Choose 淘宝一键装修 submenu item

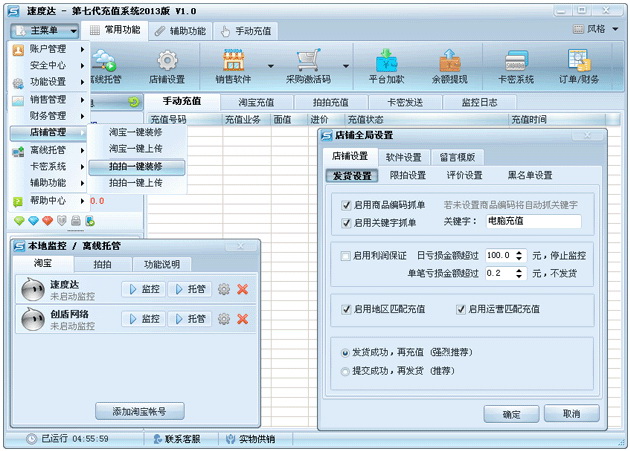coord(136,132)
